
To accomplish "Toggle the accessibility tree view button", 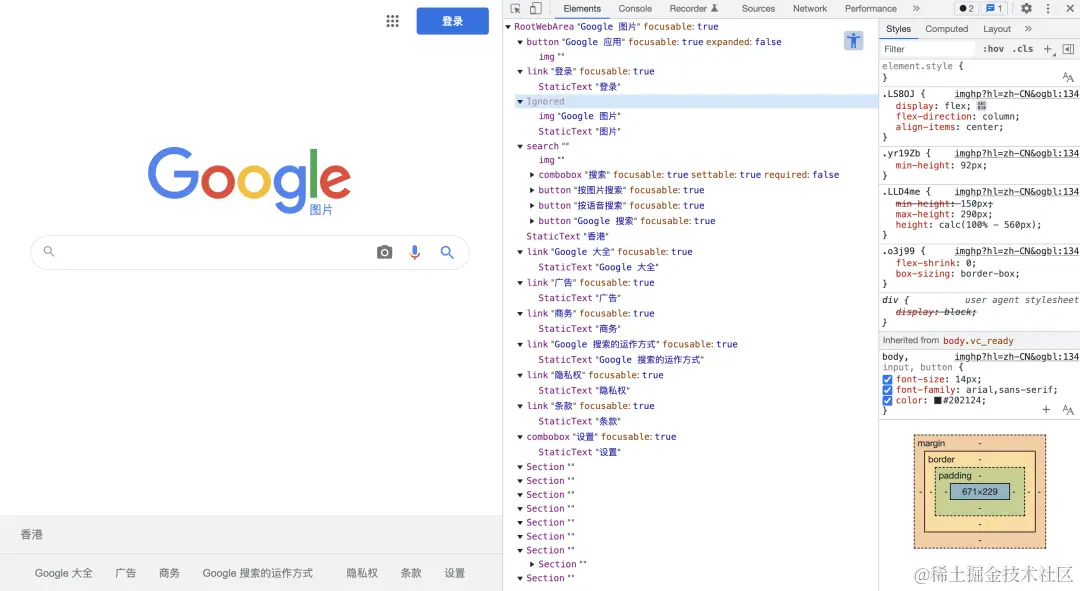I will pos(853,41).
